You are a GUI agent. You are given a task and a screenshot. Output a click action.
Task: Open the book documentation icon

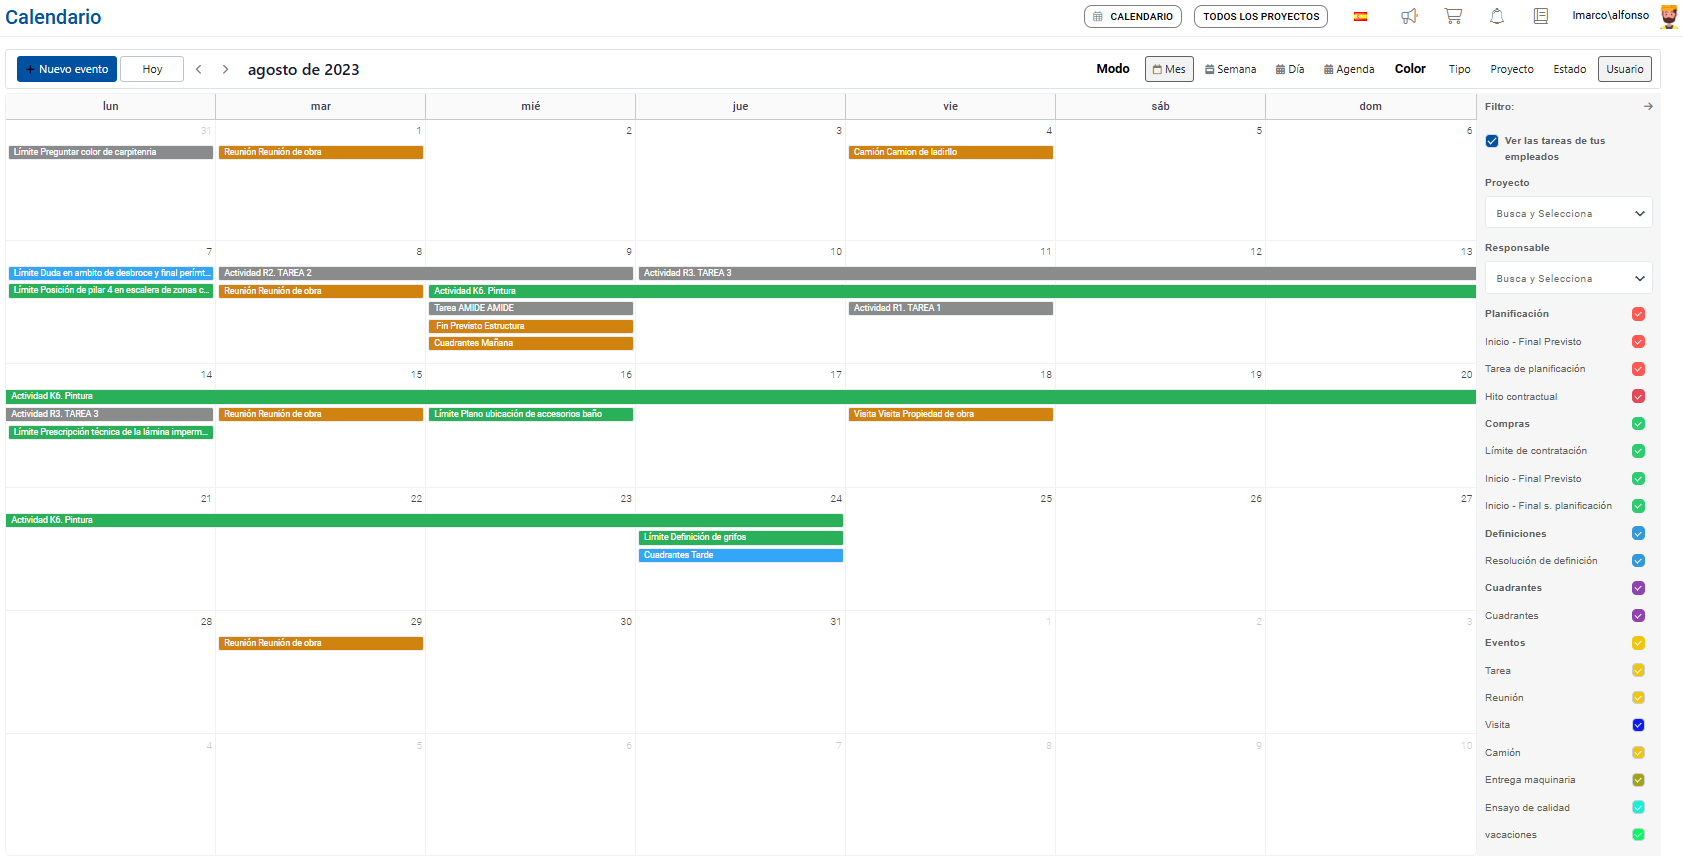(x=1541, y=16)
